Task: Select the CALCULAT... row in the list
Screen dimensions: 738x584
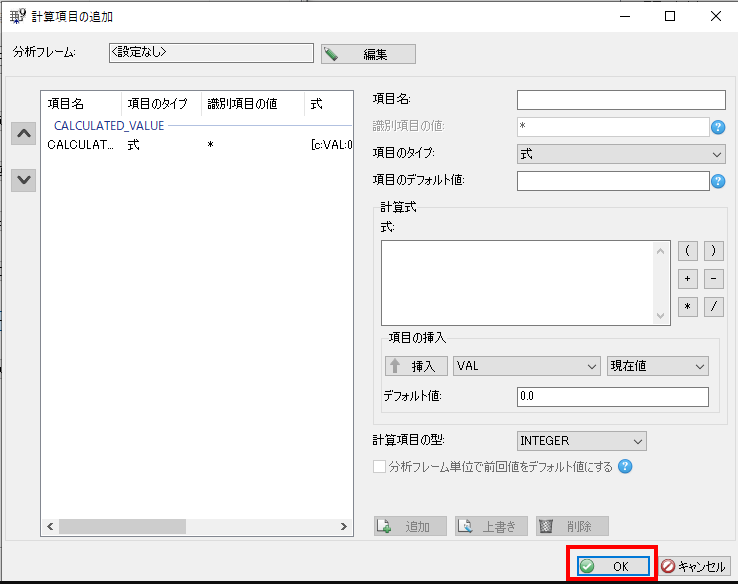Action: click(x=197, y=144)
